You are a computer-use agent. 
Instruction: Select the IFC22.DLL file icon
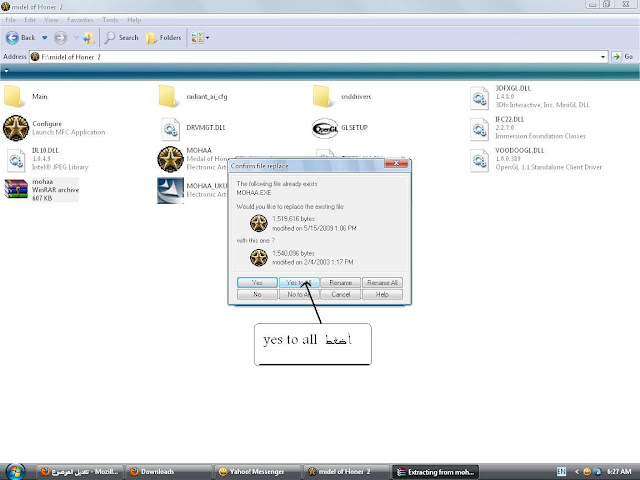coord(479,129)
